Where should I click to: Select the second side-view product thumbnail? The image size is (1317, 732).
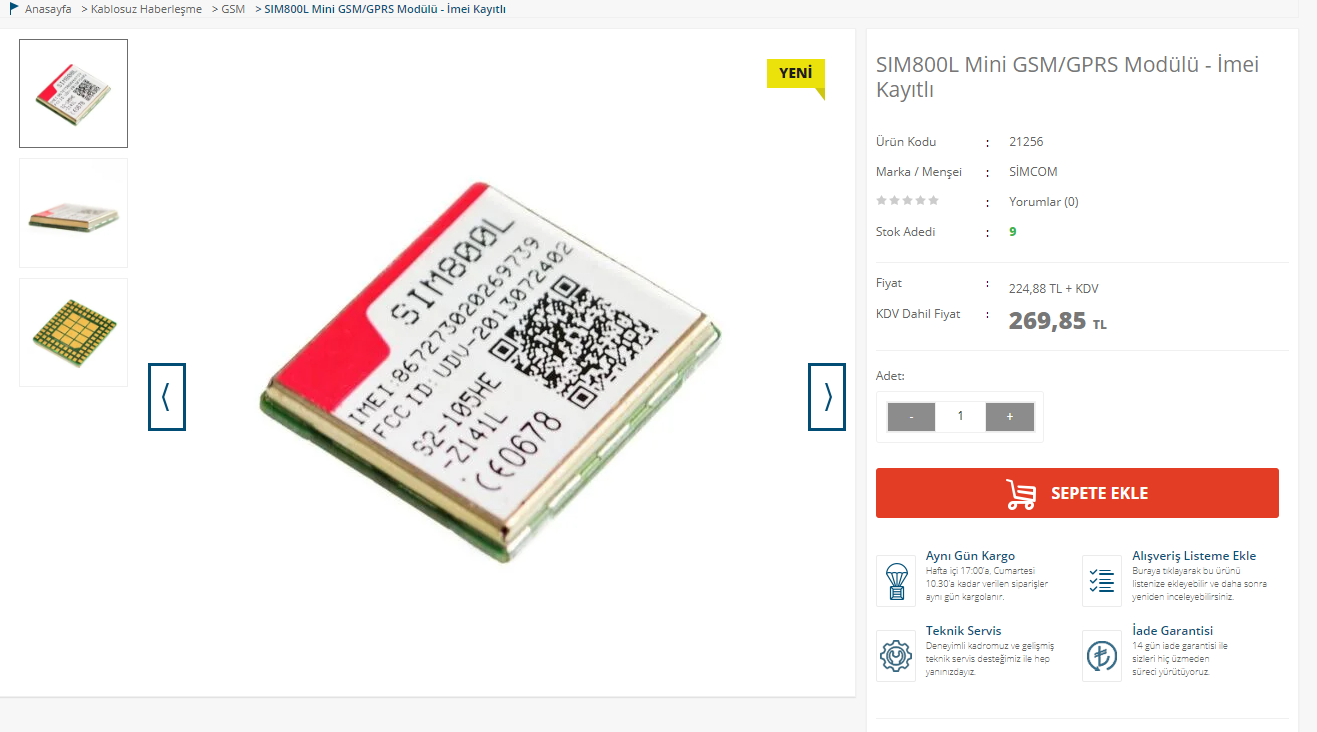[x=74, y=213]
